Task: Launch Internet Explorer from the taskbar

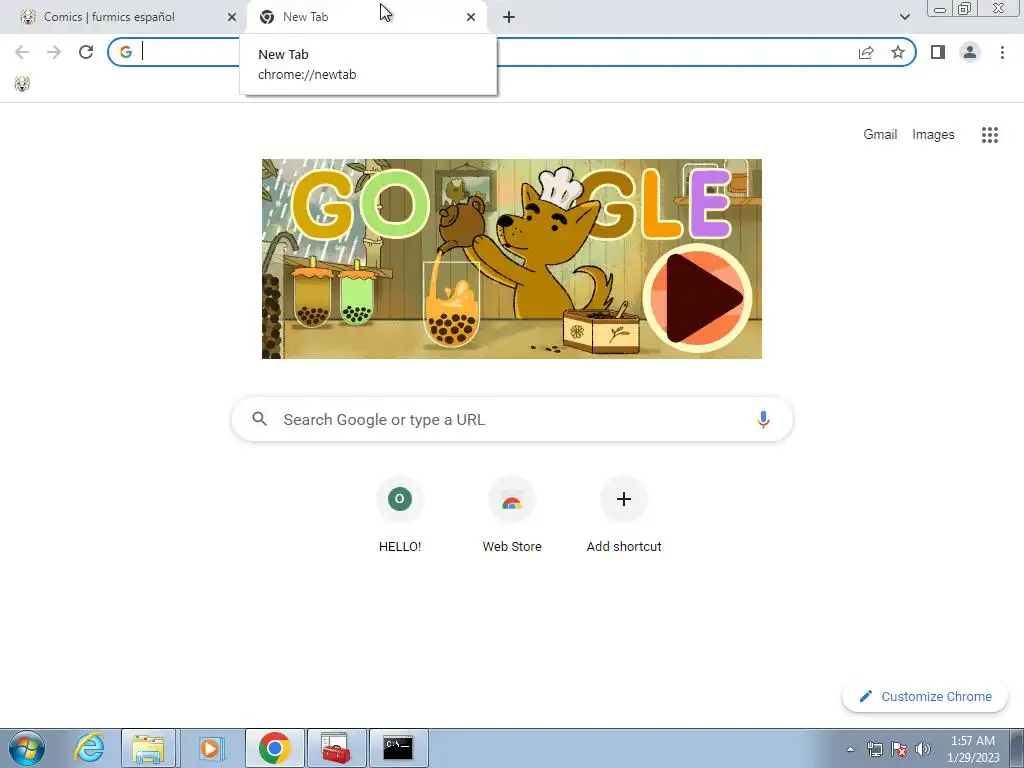Action: pos(89,748)
